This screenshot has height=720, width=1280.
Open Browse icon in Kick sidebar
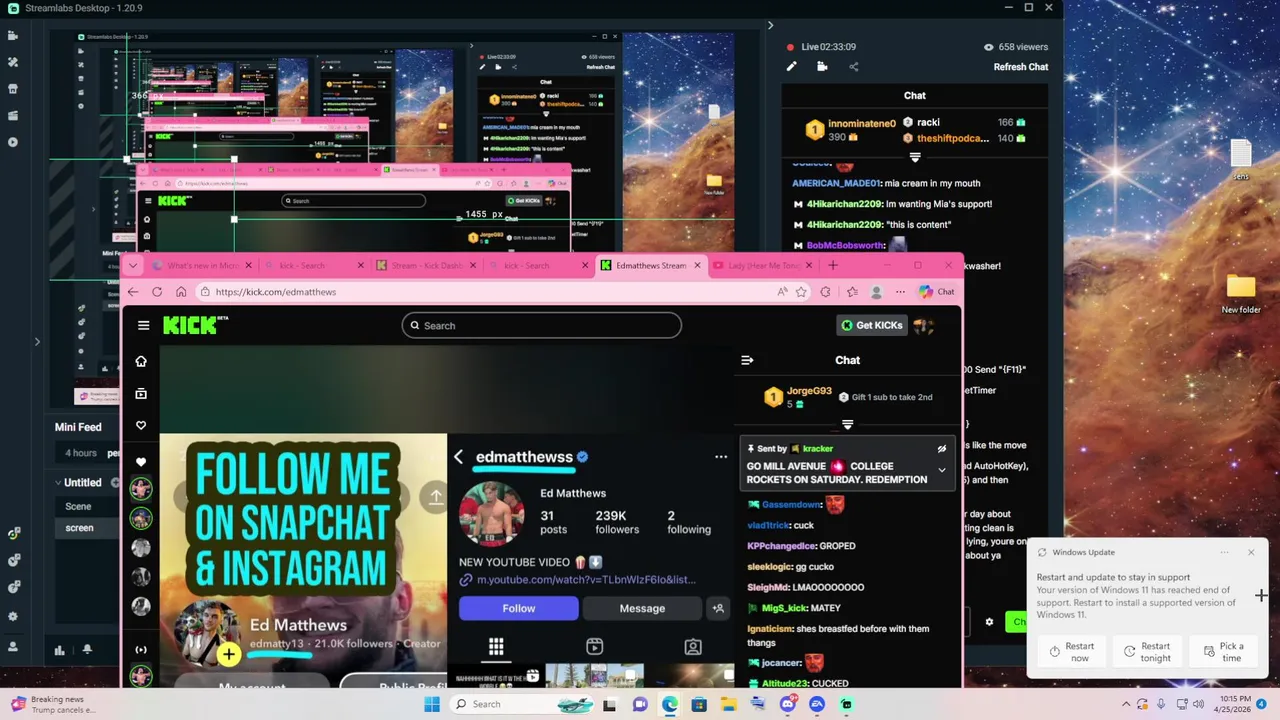[141, 394]
